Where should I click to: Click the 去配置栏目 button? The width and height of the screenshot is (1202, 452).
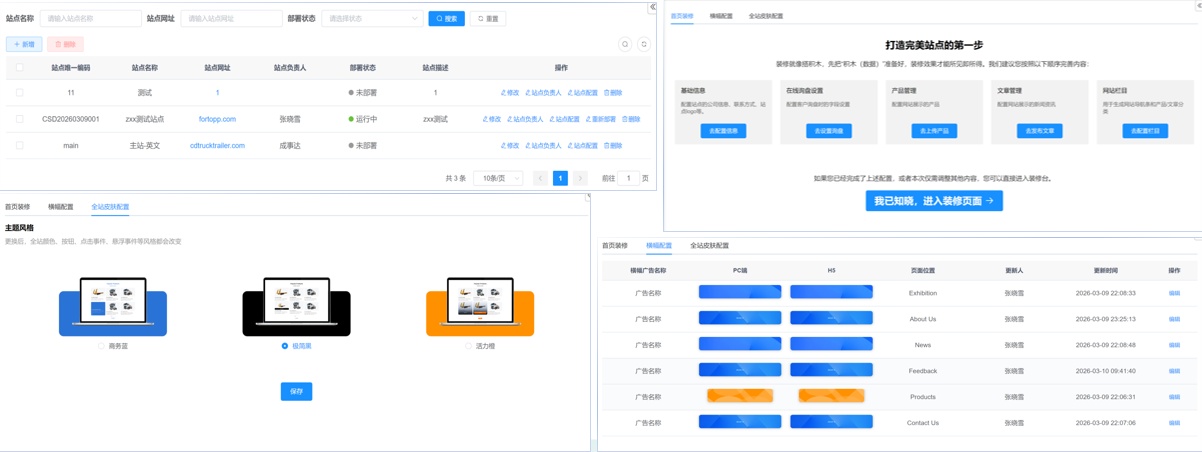1145,131
